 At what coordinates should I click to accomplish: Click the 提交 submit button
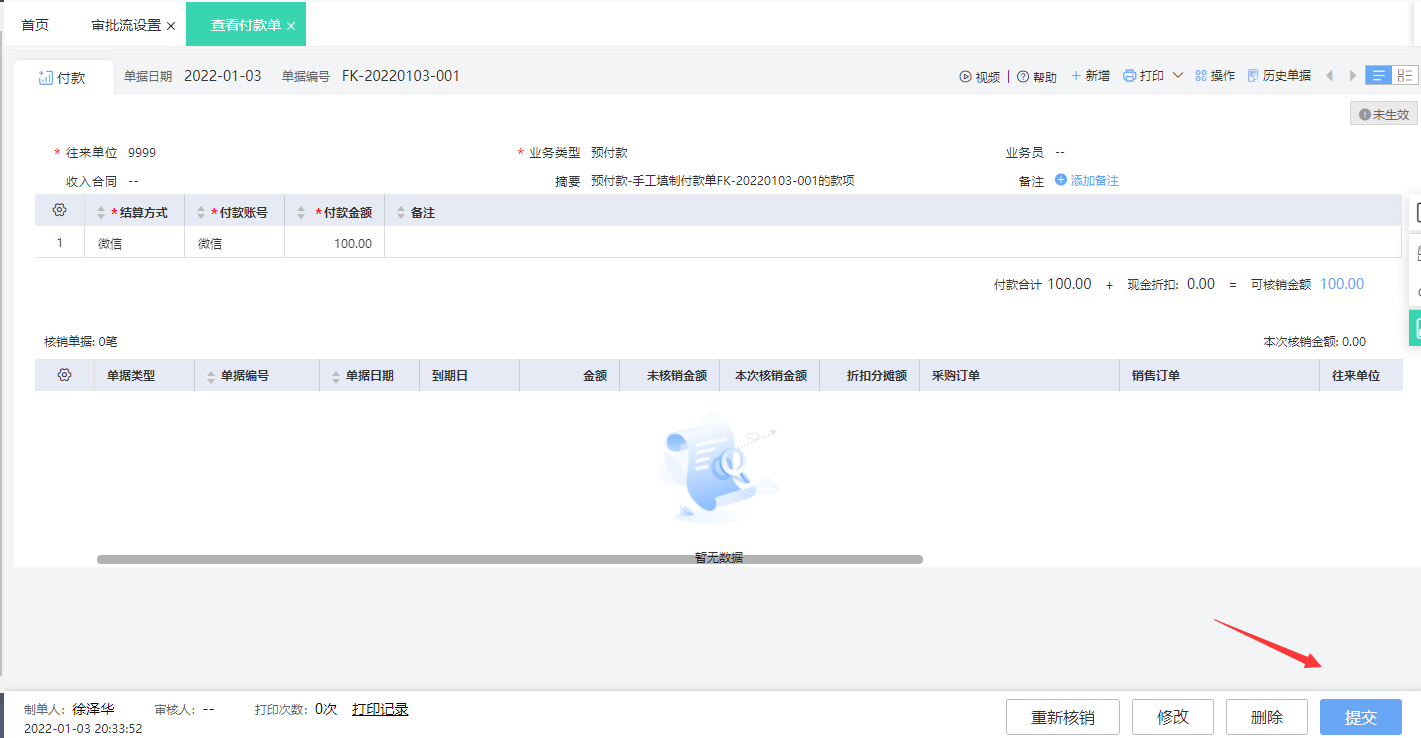click(x=1360, y=717)
